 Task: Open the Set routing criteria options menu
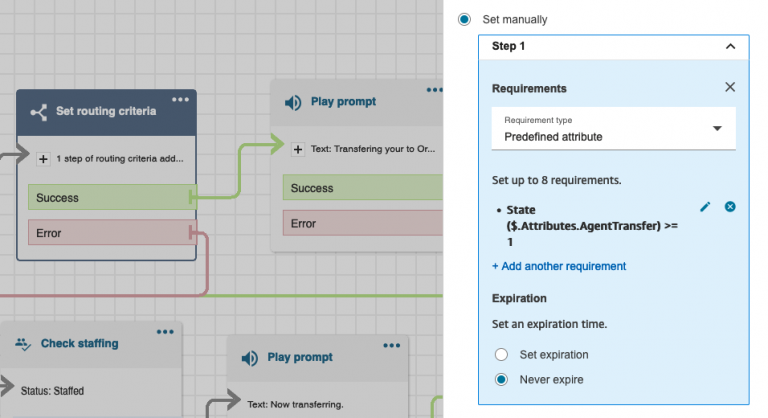[x=180, y=99]
